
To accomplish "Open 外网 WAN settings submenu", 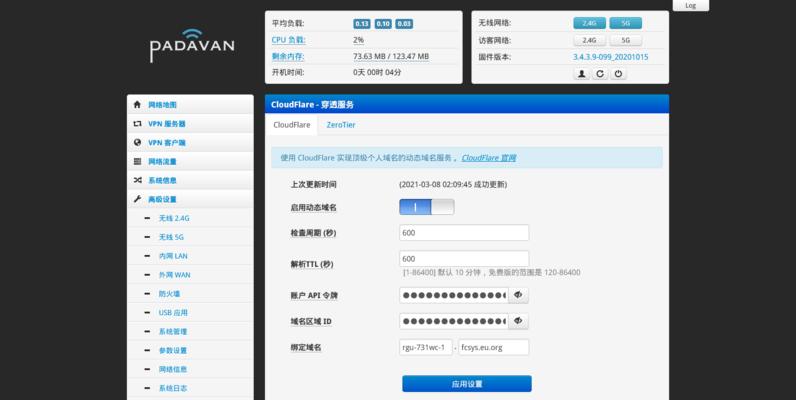I will 190,275.
